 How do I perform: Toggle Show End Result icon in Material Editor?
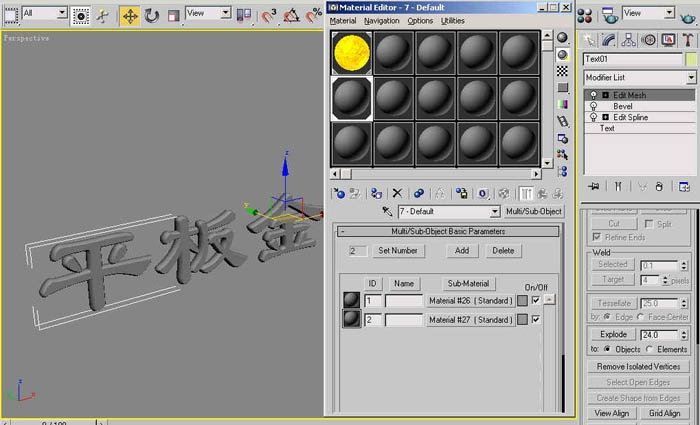point(526,193)
